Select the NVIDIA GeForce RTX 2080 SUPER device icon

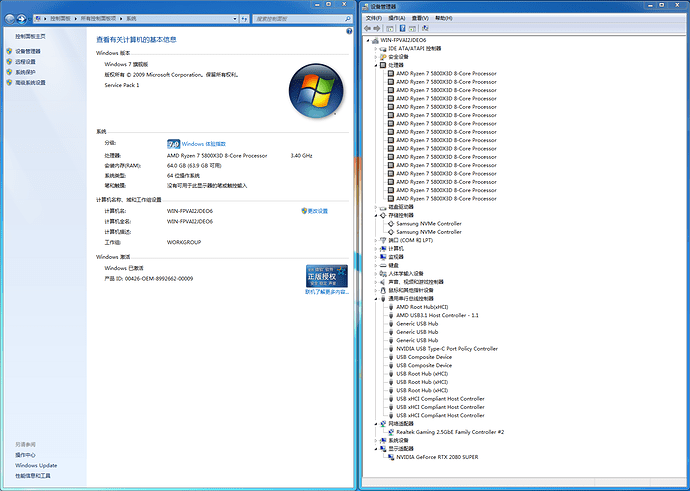pyautogui.click(x=391, y=457)
